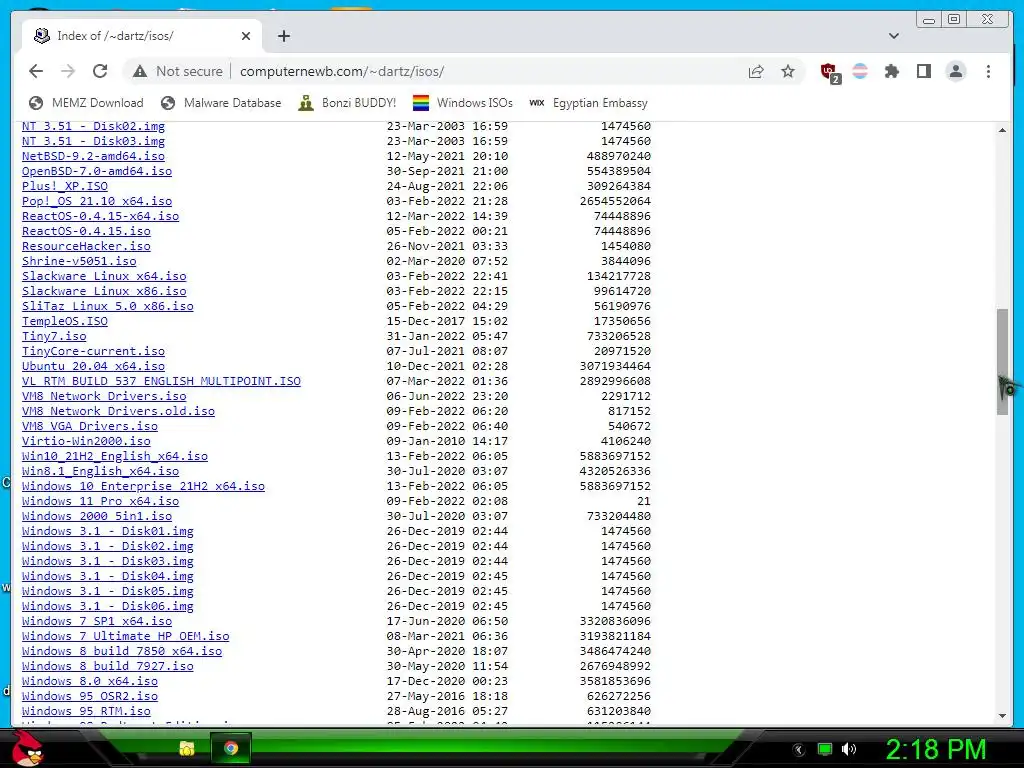Download Windows_10_Enterprise_21H2_x64.iso

pos(144,487)
